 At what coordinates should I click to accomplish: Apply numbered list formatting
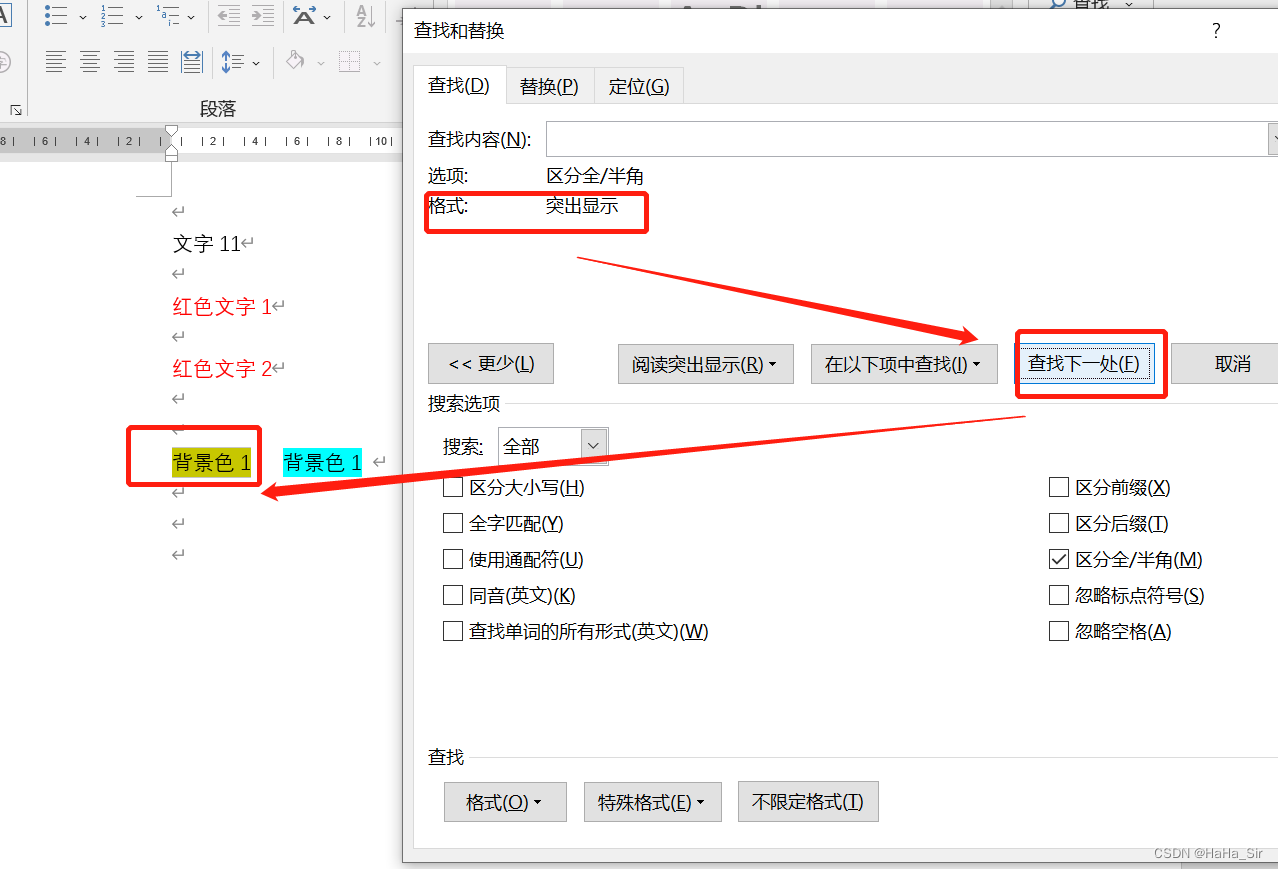[111, 15]
